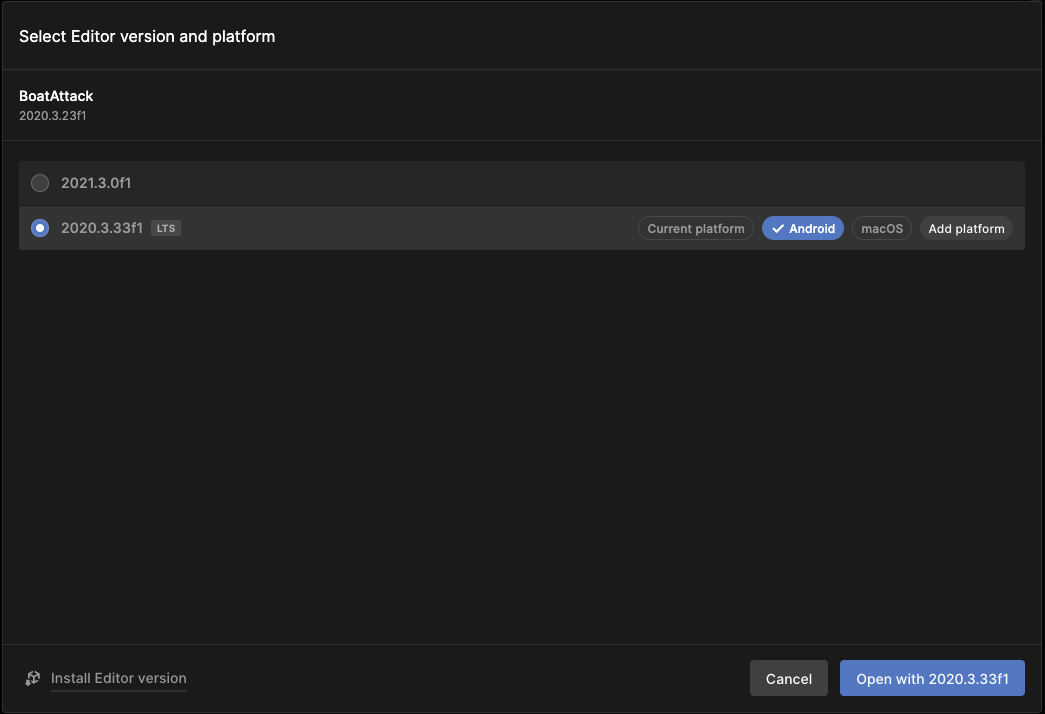
Task: Choose the macOS platform chip
Action: pyautogui.click(x=881, y=229)
